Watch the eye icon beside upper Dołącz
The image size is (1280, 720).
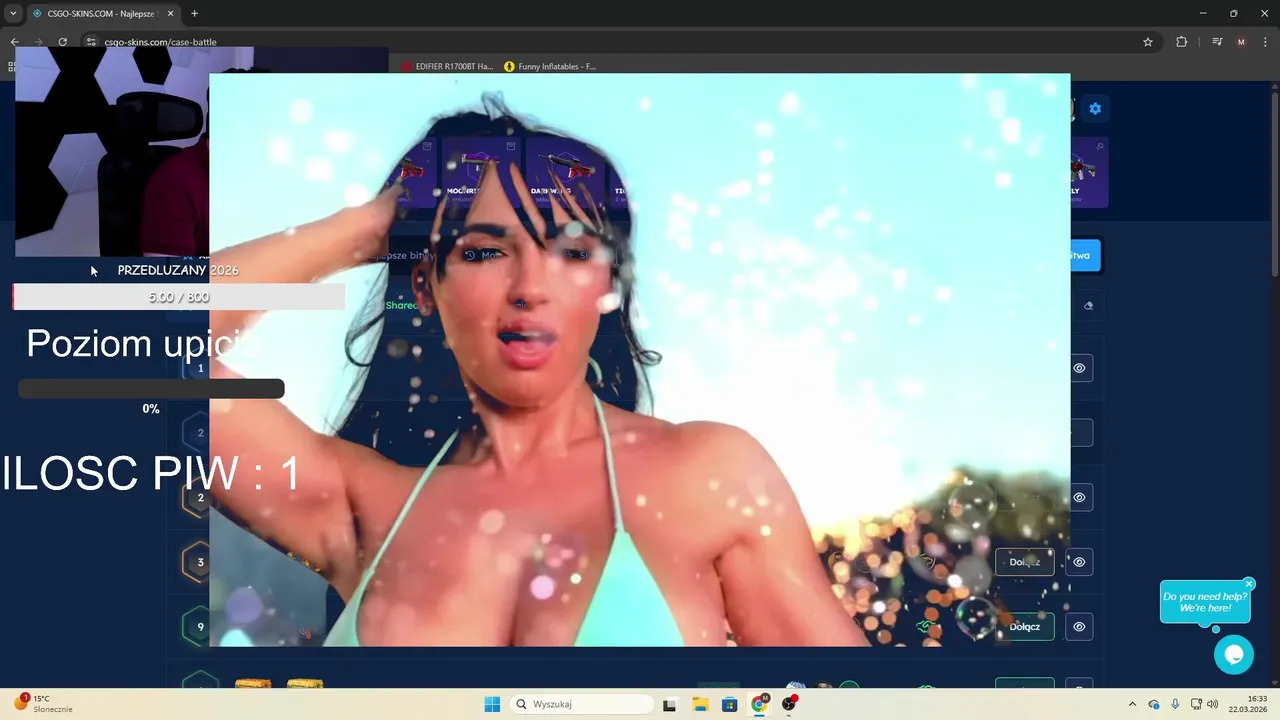coord(1079,562)
